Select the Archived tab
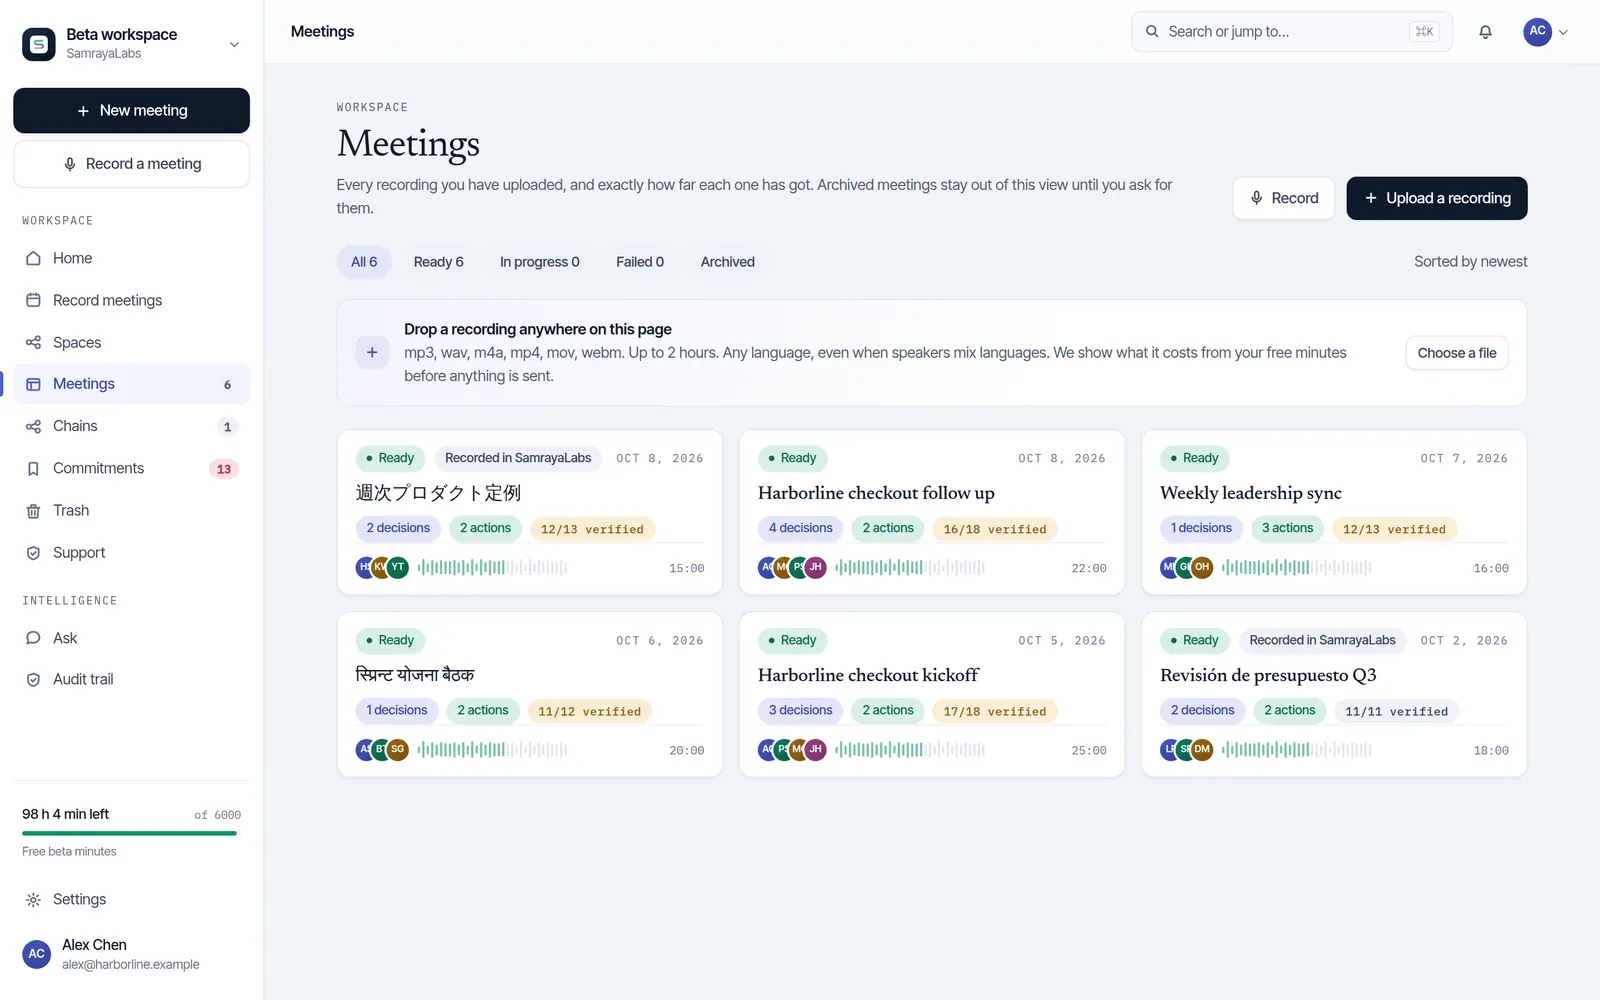Viewport: 1600px width, 1000px height. point(728,262)
